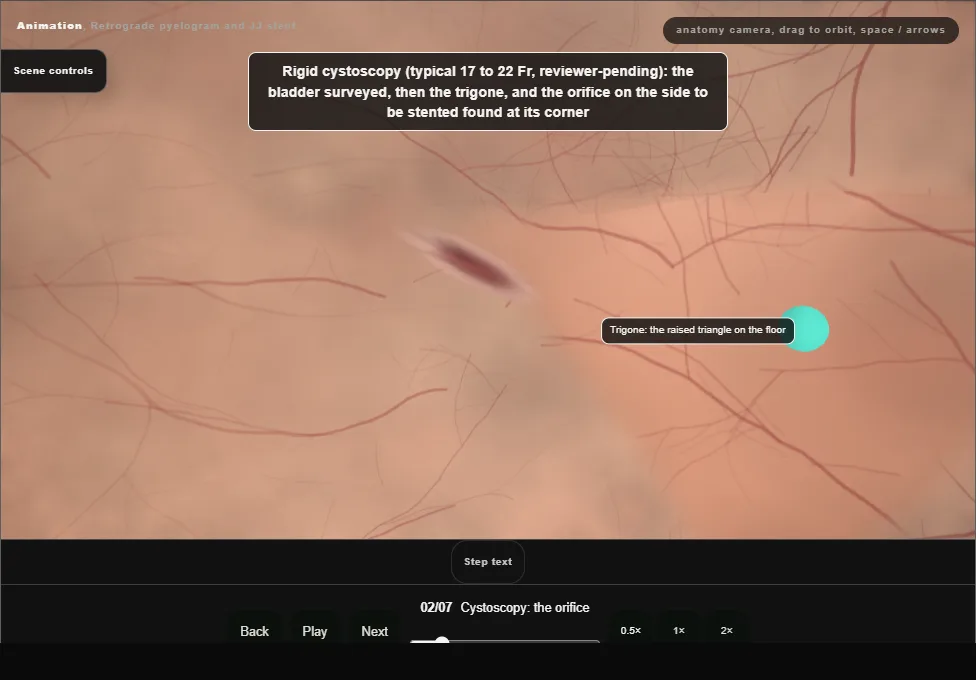Click the Animation title label

click(x=49, y=26)
